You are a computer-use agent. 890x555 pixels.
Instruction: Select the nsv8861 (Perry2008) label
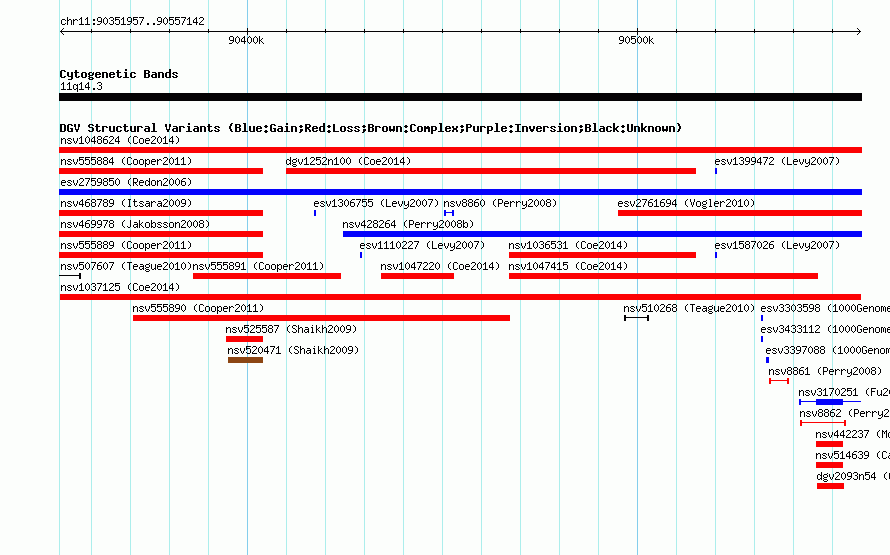[x=825, y=372]
